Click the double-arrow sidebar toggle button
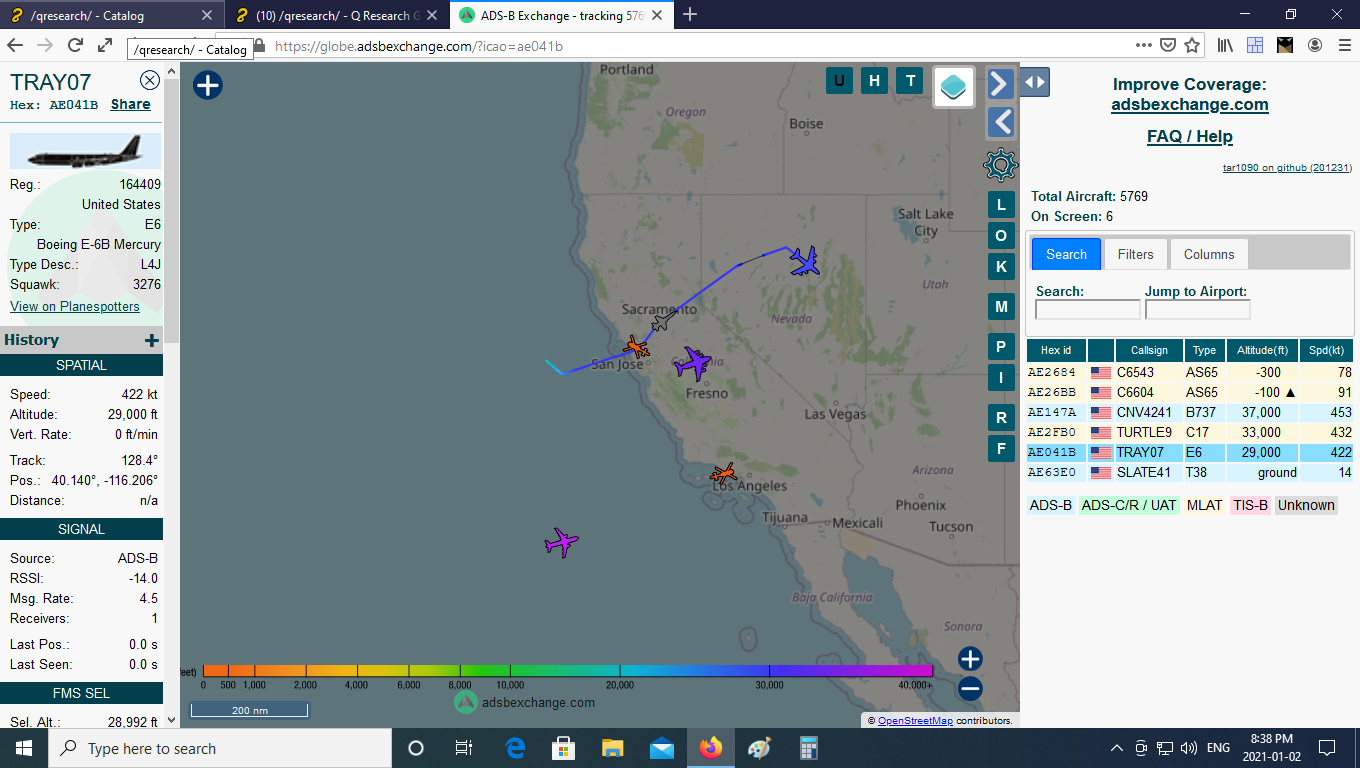 1035,83
